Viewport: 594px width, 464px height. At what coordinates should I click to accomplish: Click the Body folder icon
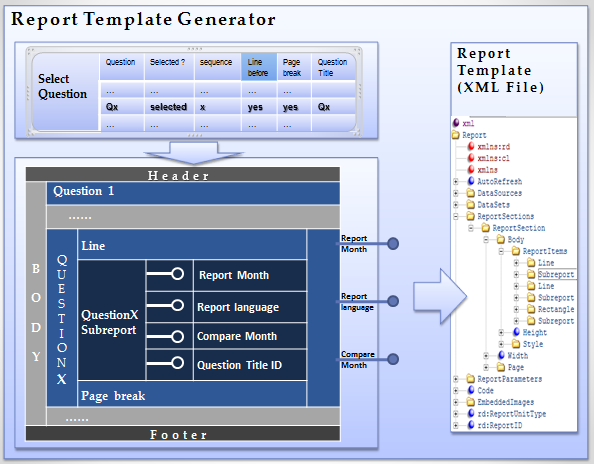[501, 239]
